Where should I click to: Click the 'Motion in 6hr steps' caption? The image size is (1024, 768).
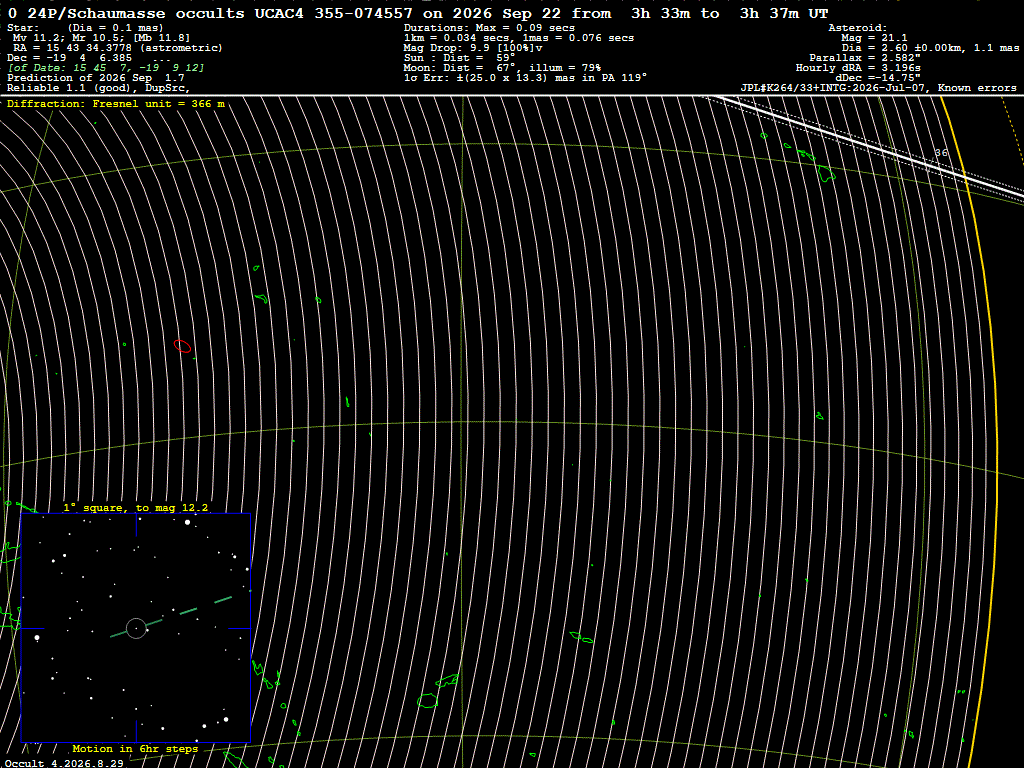tap(135, 748)
